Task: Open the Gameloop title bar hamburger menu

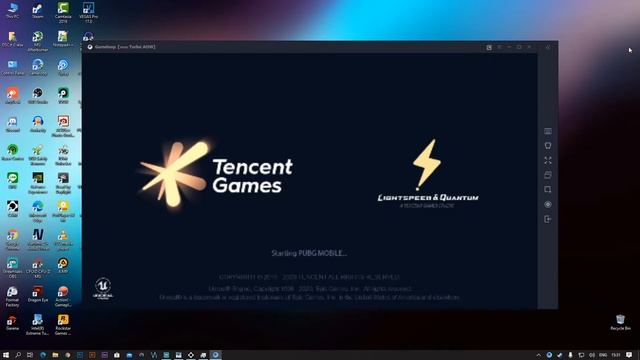Action: [499, 47]
